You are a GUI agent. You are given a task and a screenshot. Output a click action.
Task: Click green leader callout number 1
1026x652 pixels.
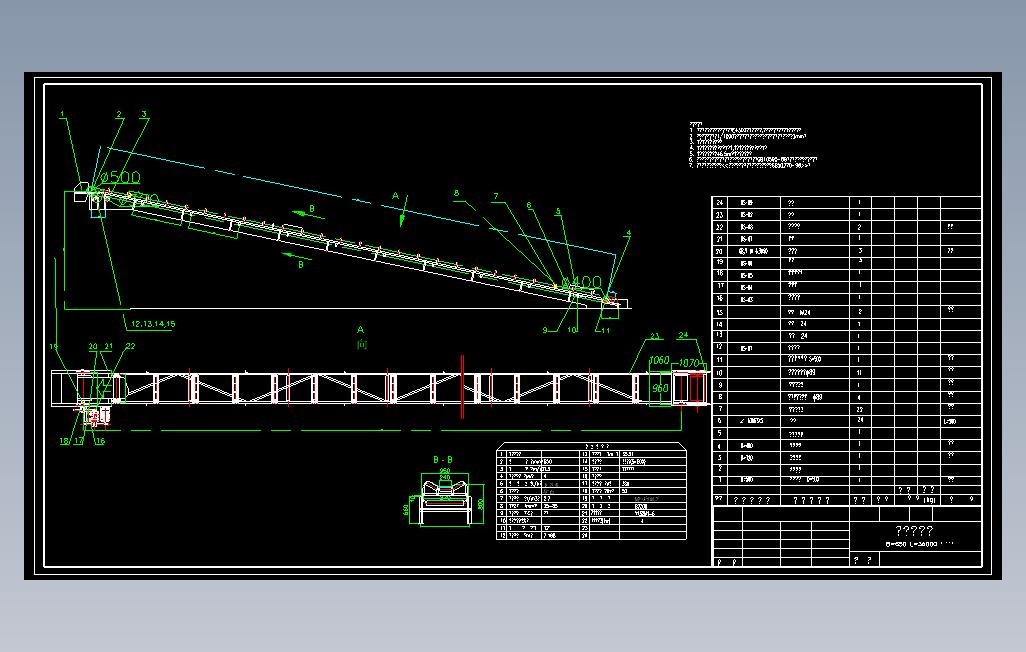point(63,114)
